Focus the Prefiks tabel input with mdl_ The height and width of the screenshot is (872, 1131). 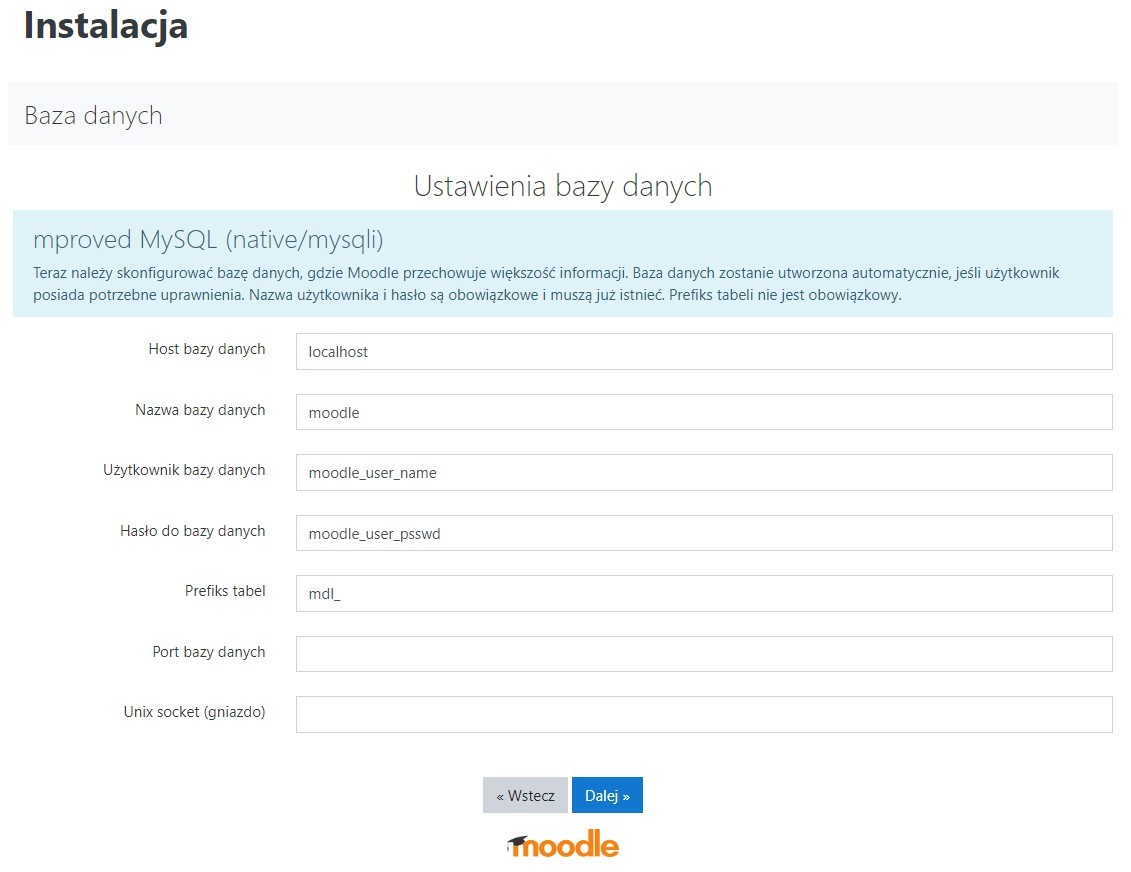click(703, 593)
